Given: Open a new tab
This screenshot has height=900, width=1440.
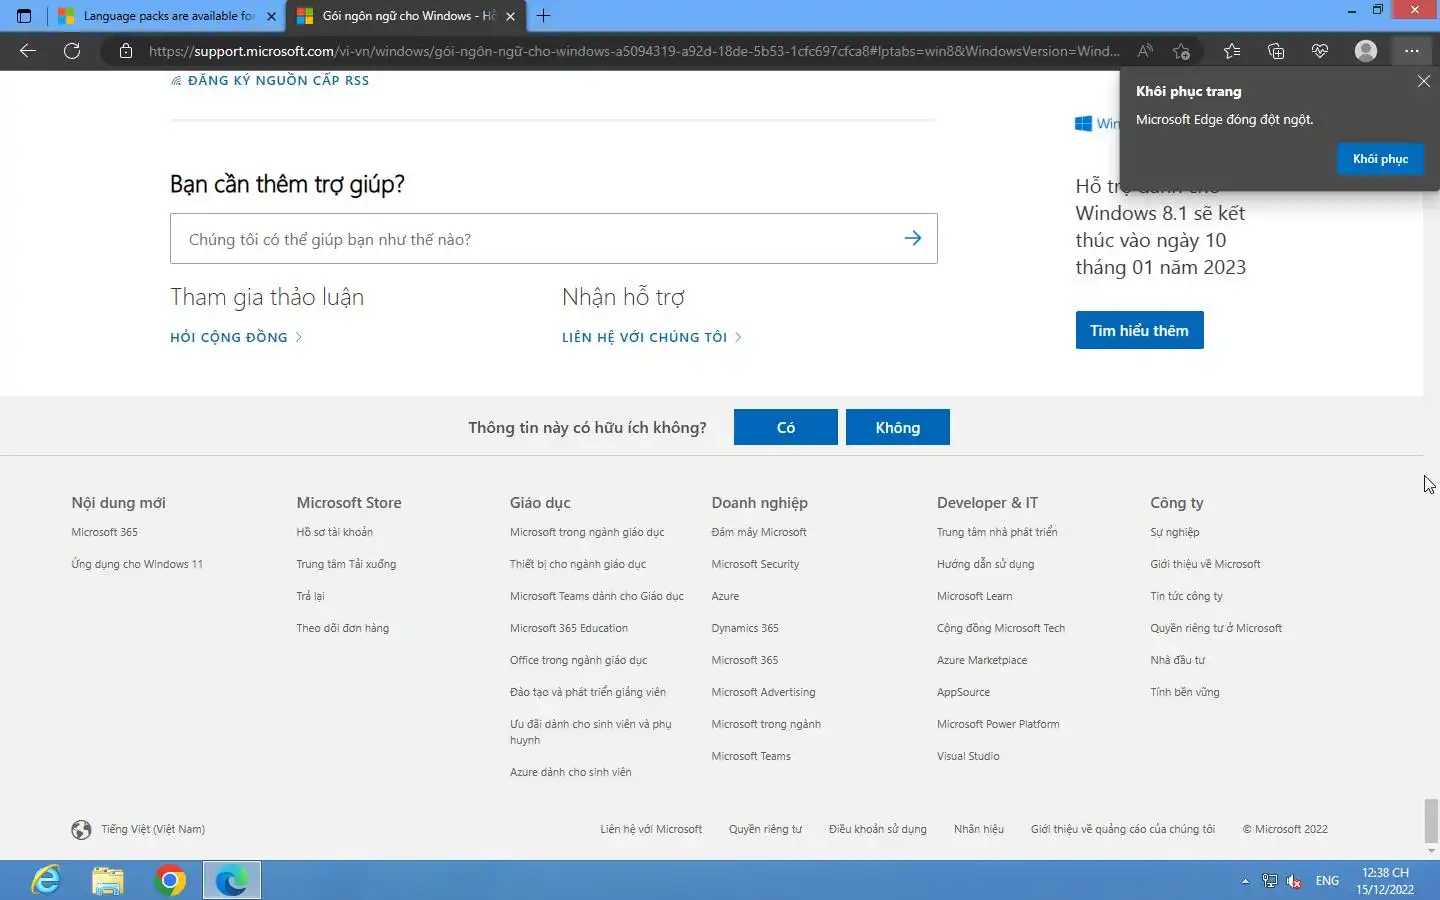Looking at the screenshot, I should tap(543, 16).
